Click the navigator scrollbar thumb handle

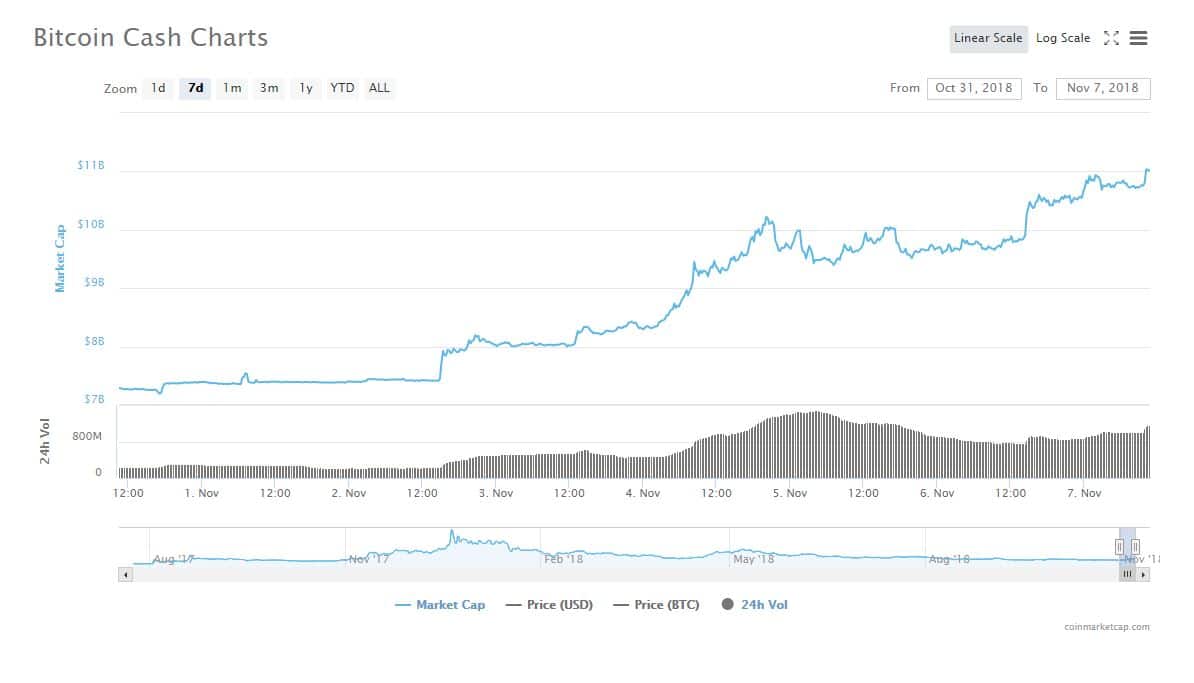(x=1127, y=574)
